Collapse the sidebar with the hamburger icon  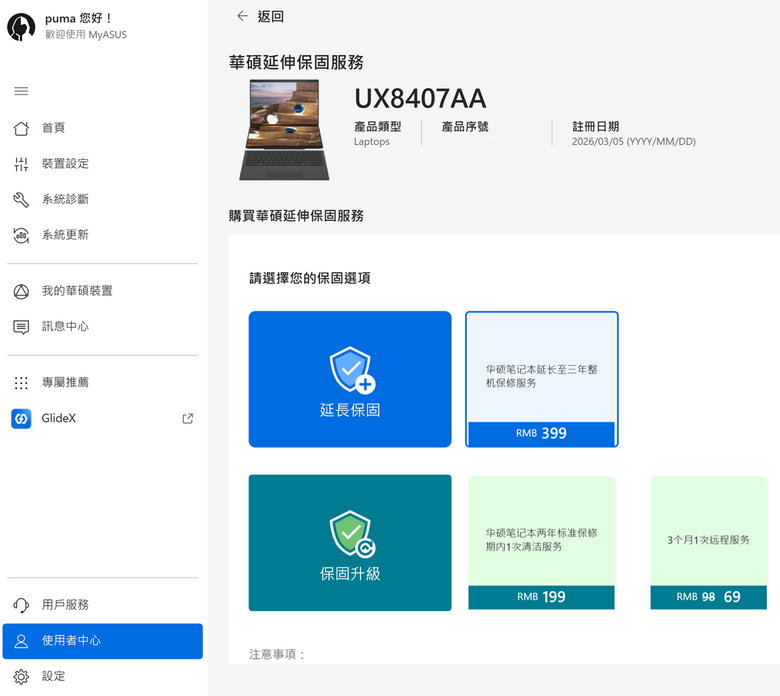point(21,91)
